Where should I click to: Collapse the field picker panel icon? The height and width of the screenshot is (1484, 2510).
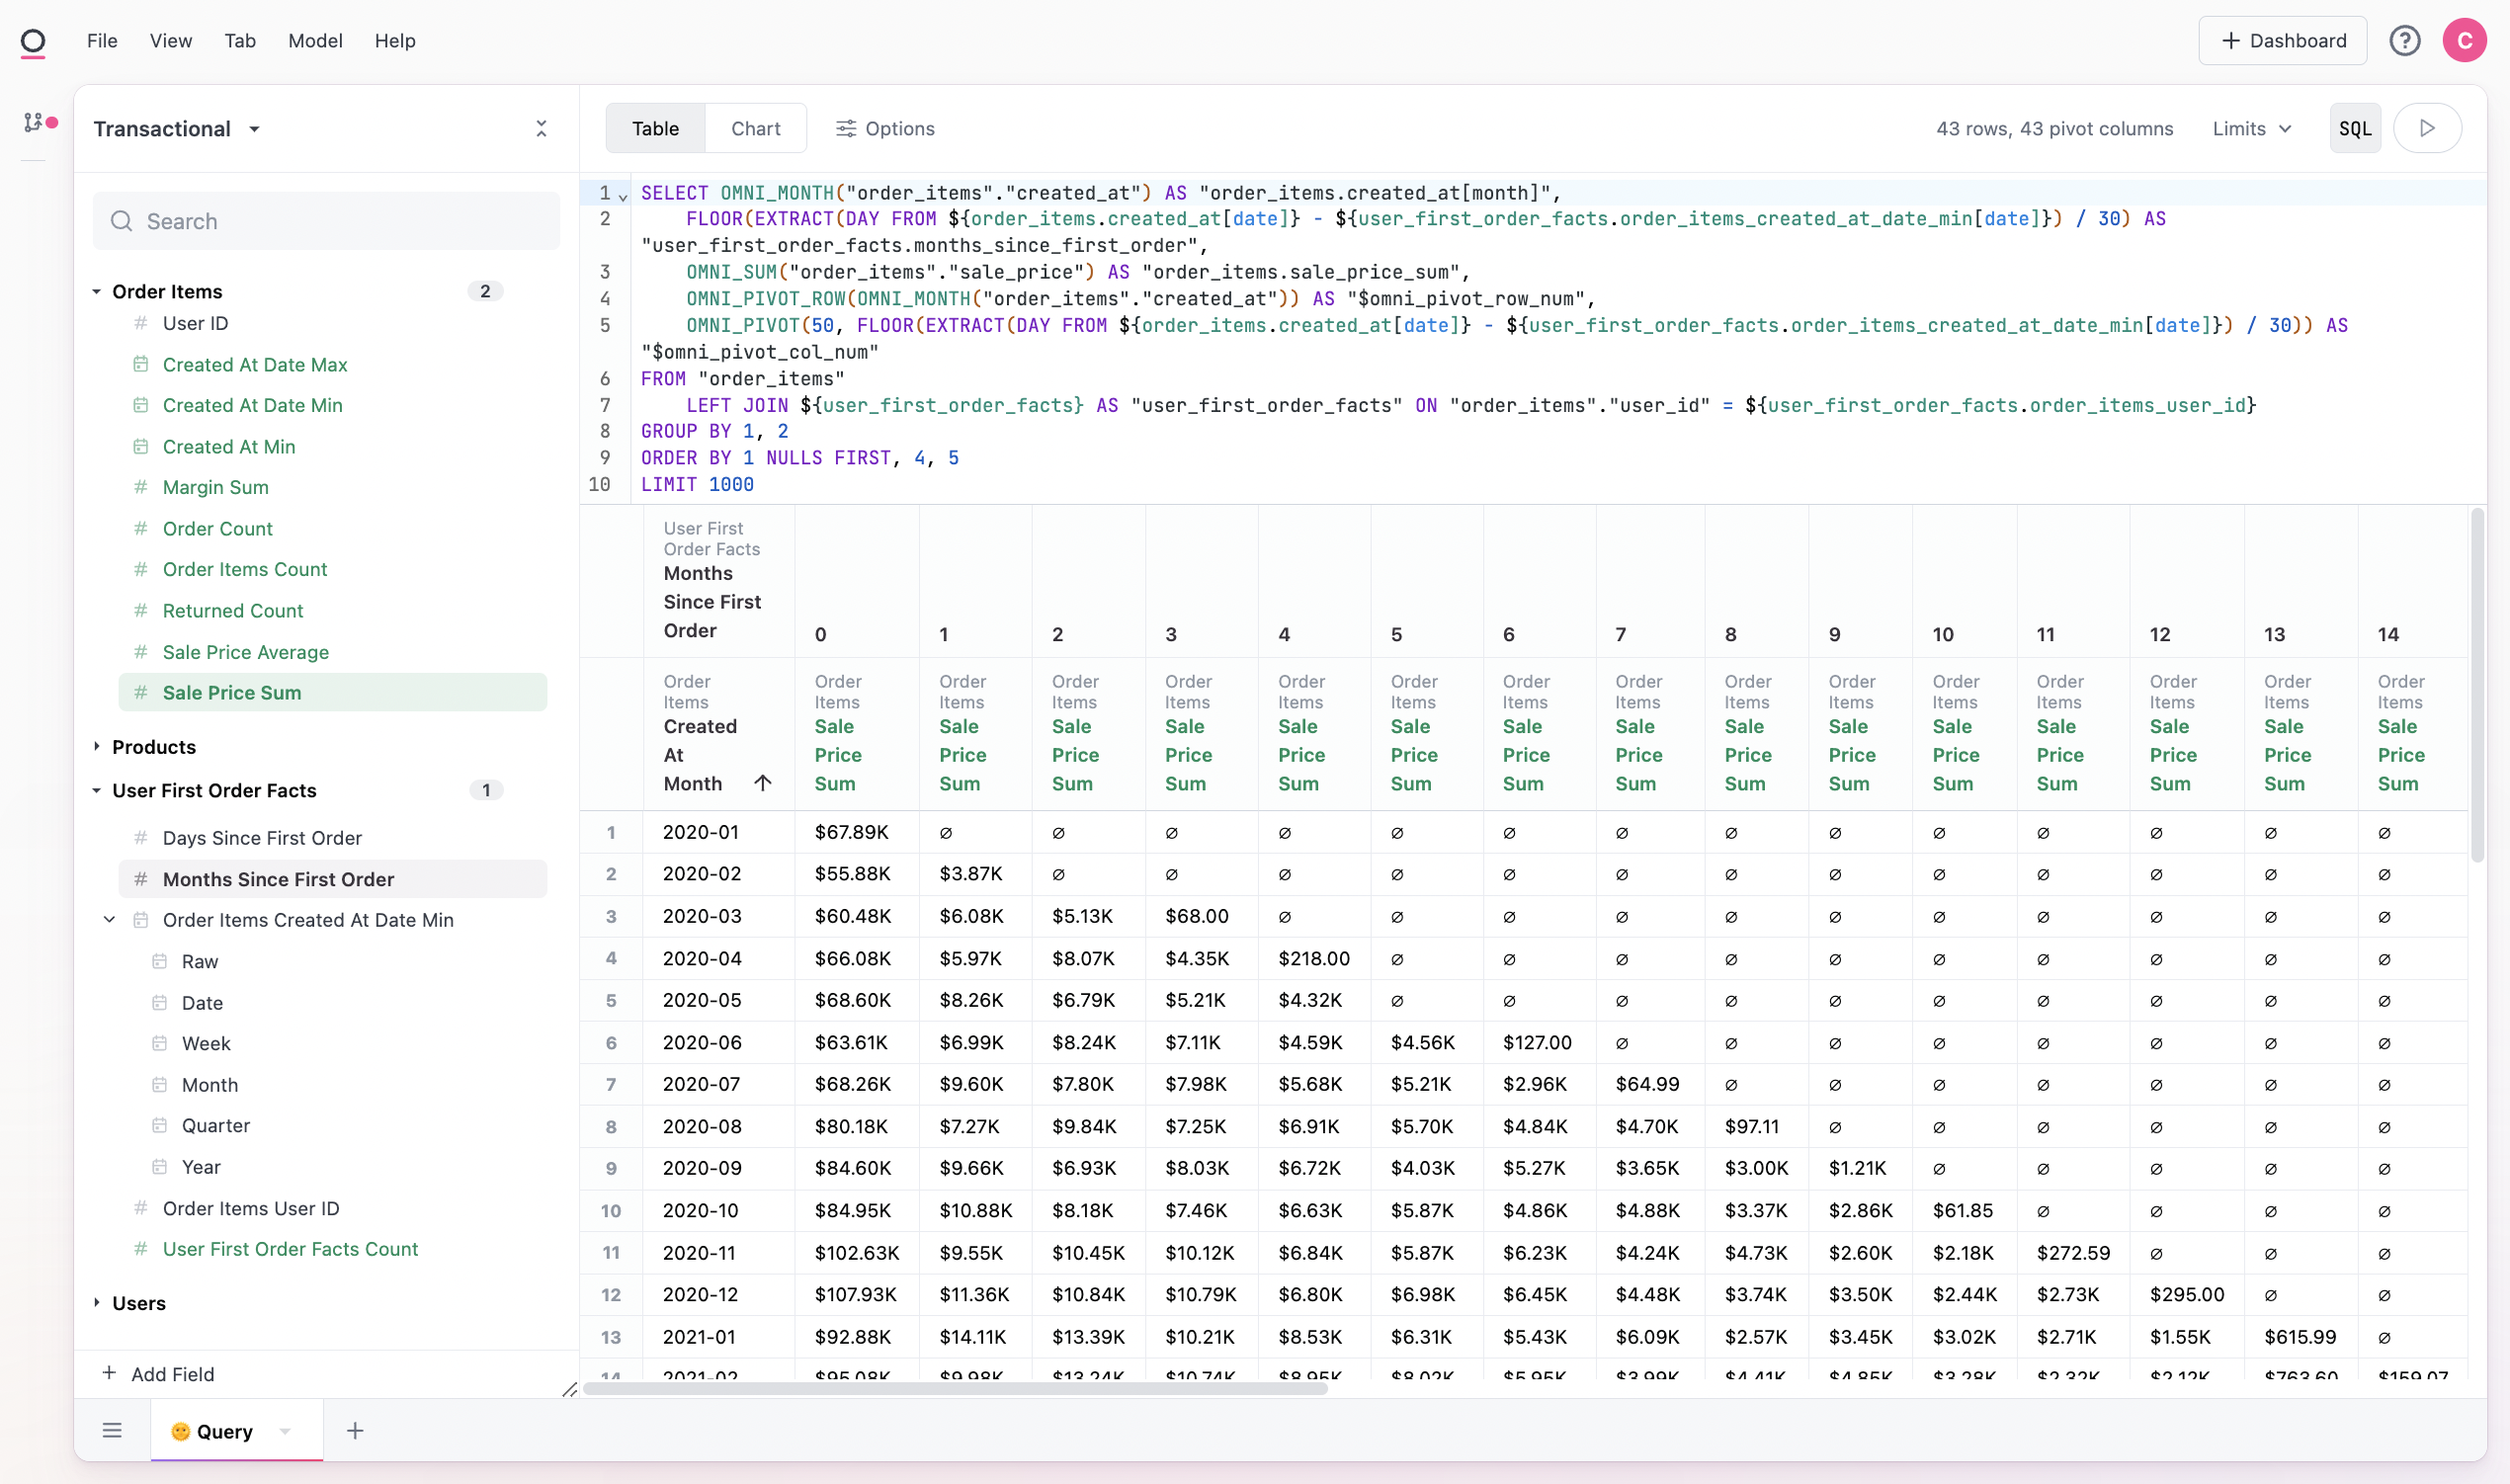pyautogui.click(x=541, y=128)
